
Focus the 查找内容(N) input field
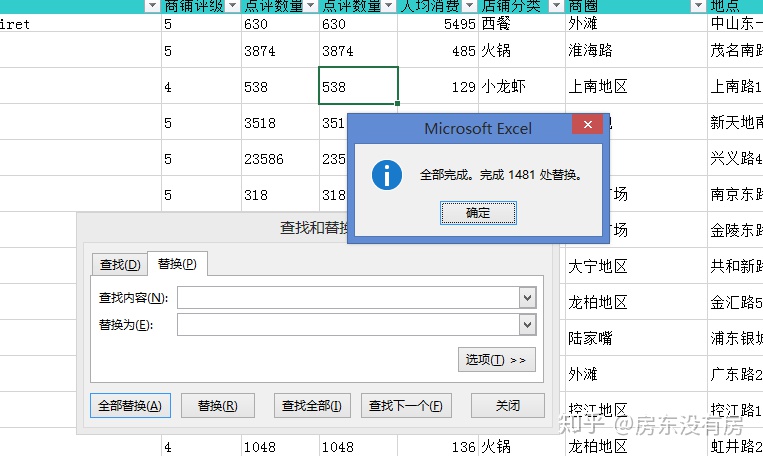coord(349,298)
